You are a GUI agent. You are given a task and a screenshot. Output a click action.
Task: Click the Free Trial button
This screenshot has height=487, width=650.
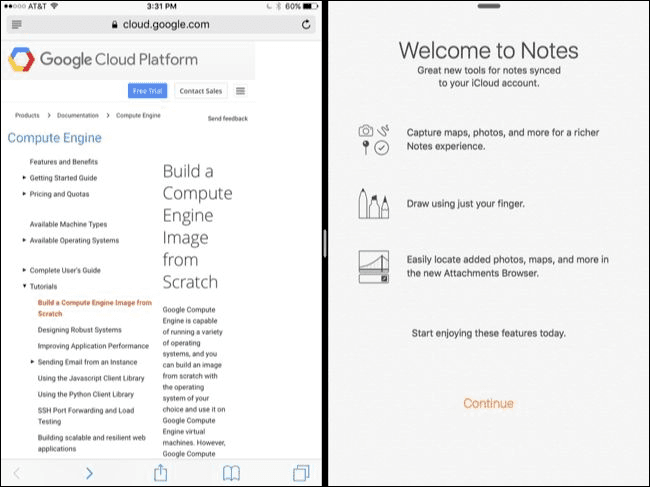148,91
